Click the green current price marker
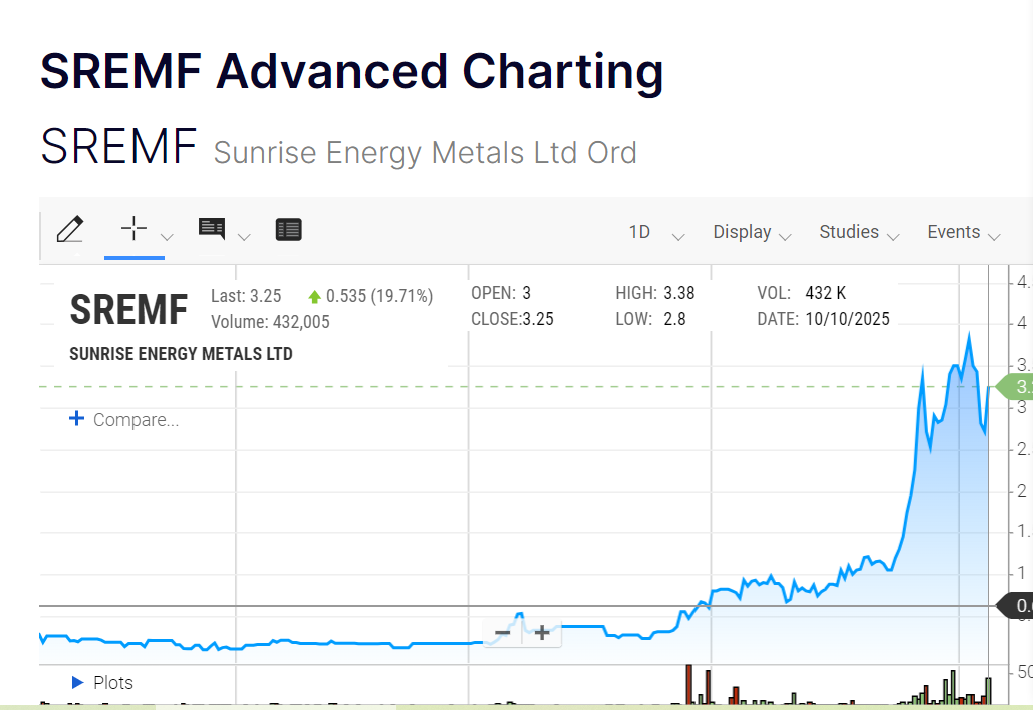Screen dimensions: 1033x710 (x=1015, y=386)
